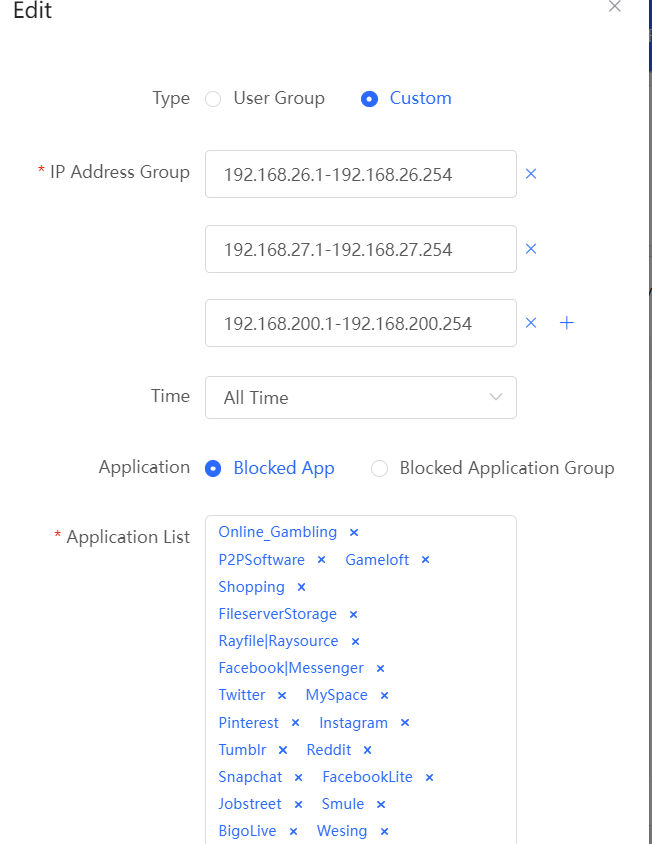
Task: Remove the Facebook|Messenger tag
Action: pos(380,669)
